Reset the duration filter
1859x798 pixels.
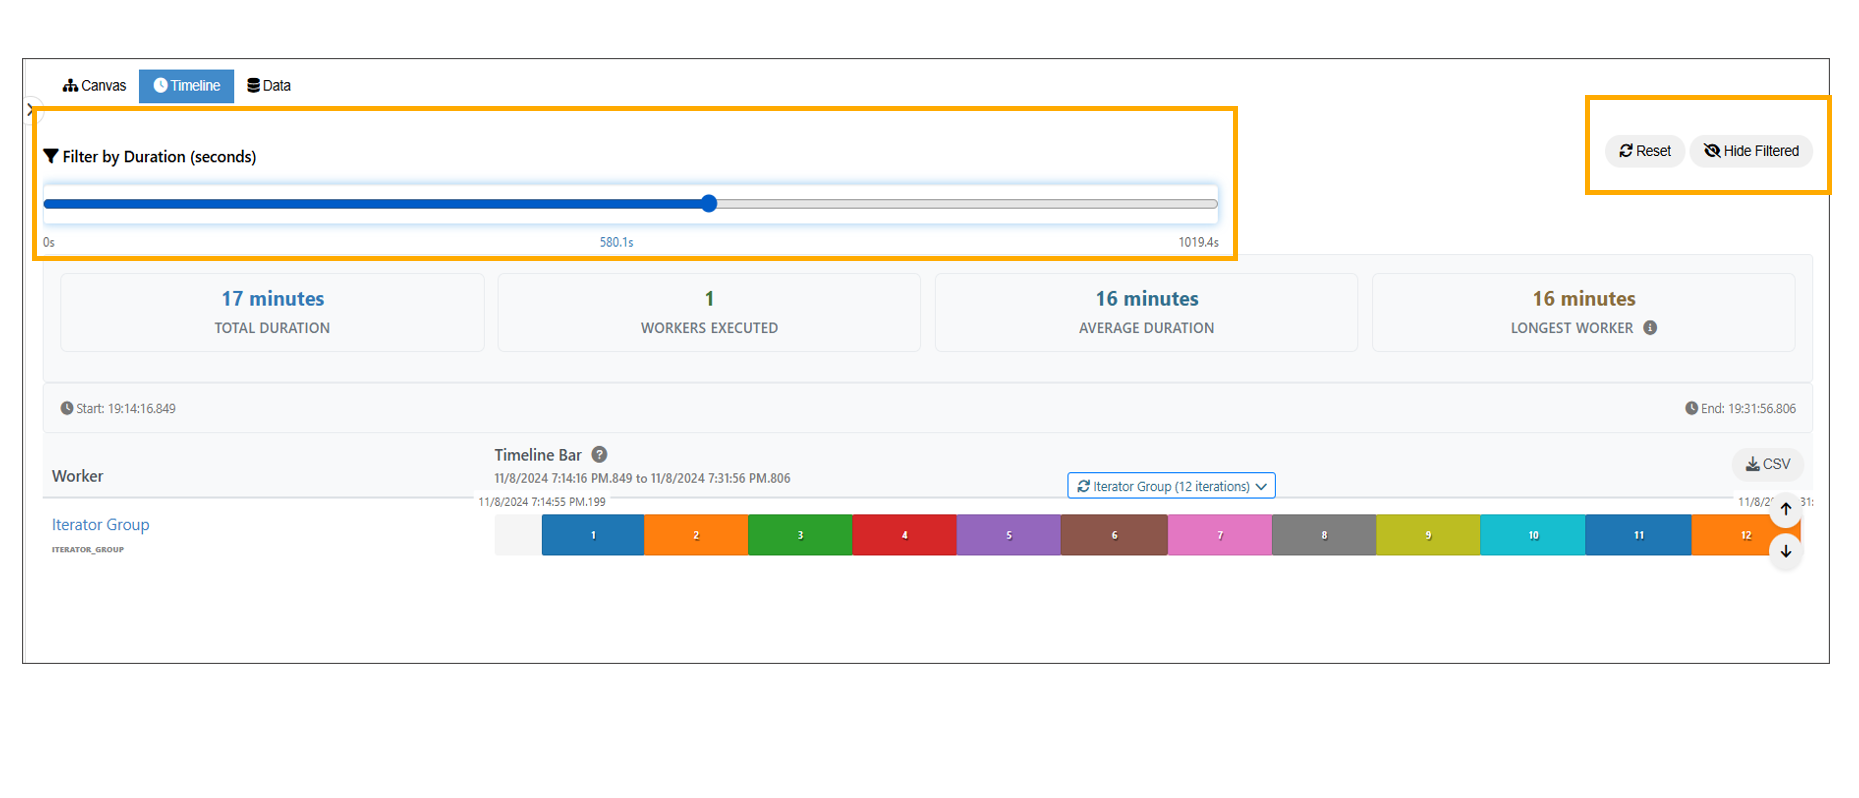click(1645, 151)
